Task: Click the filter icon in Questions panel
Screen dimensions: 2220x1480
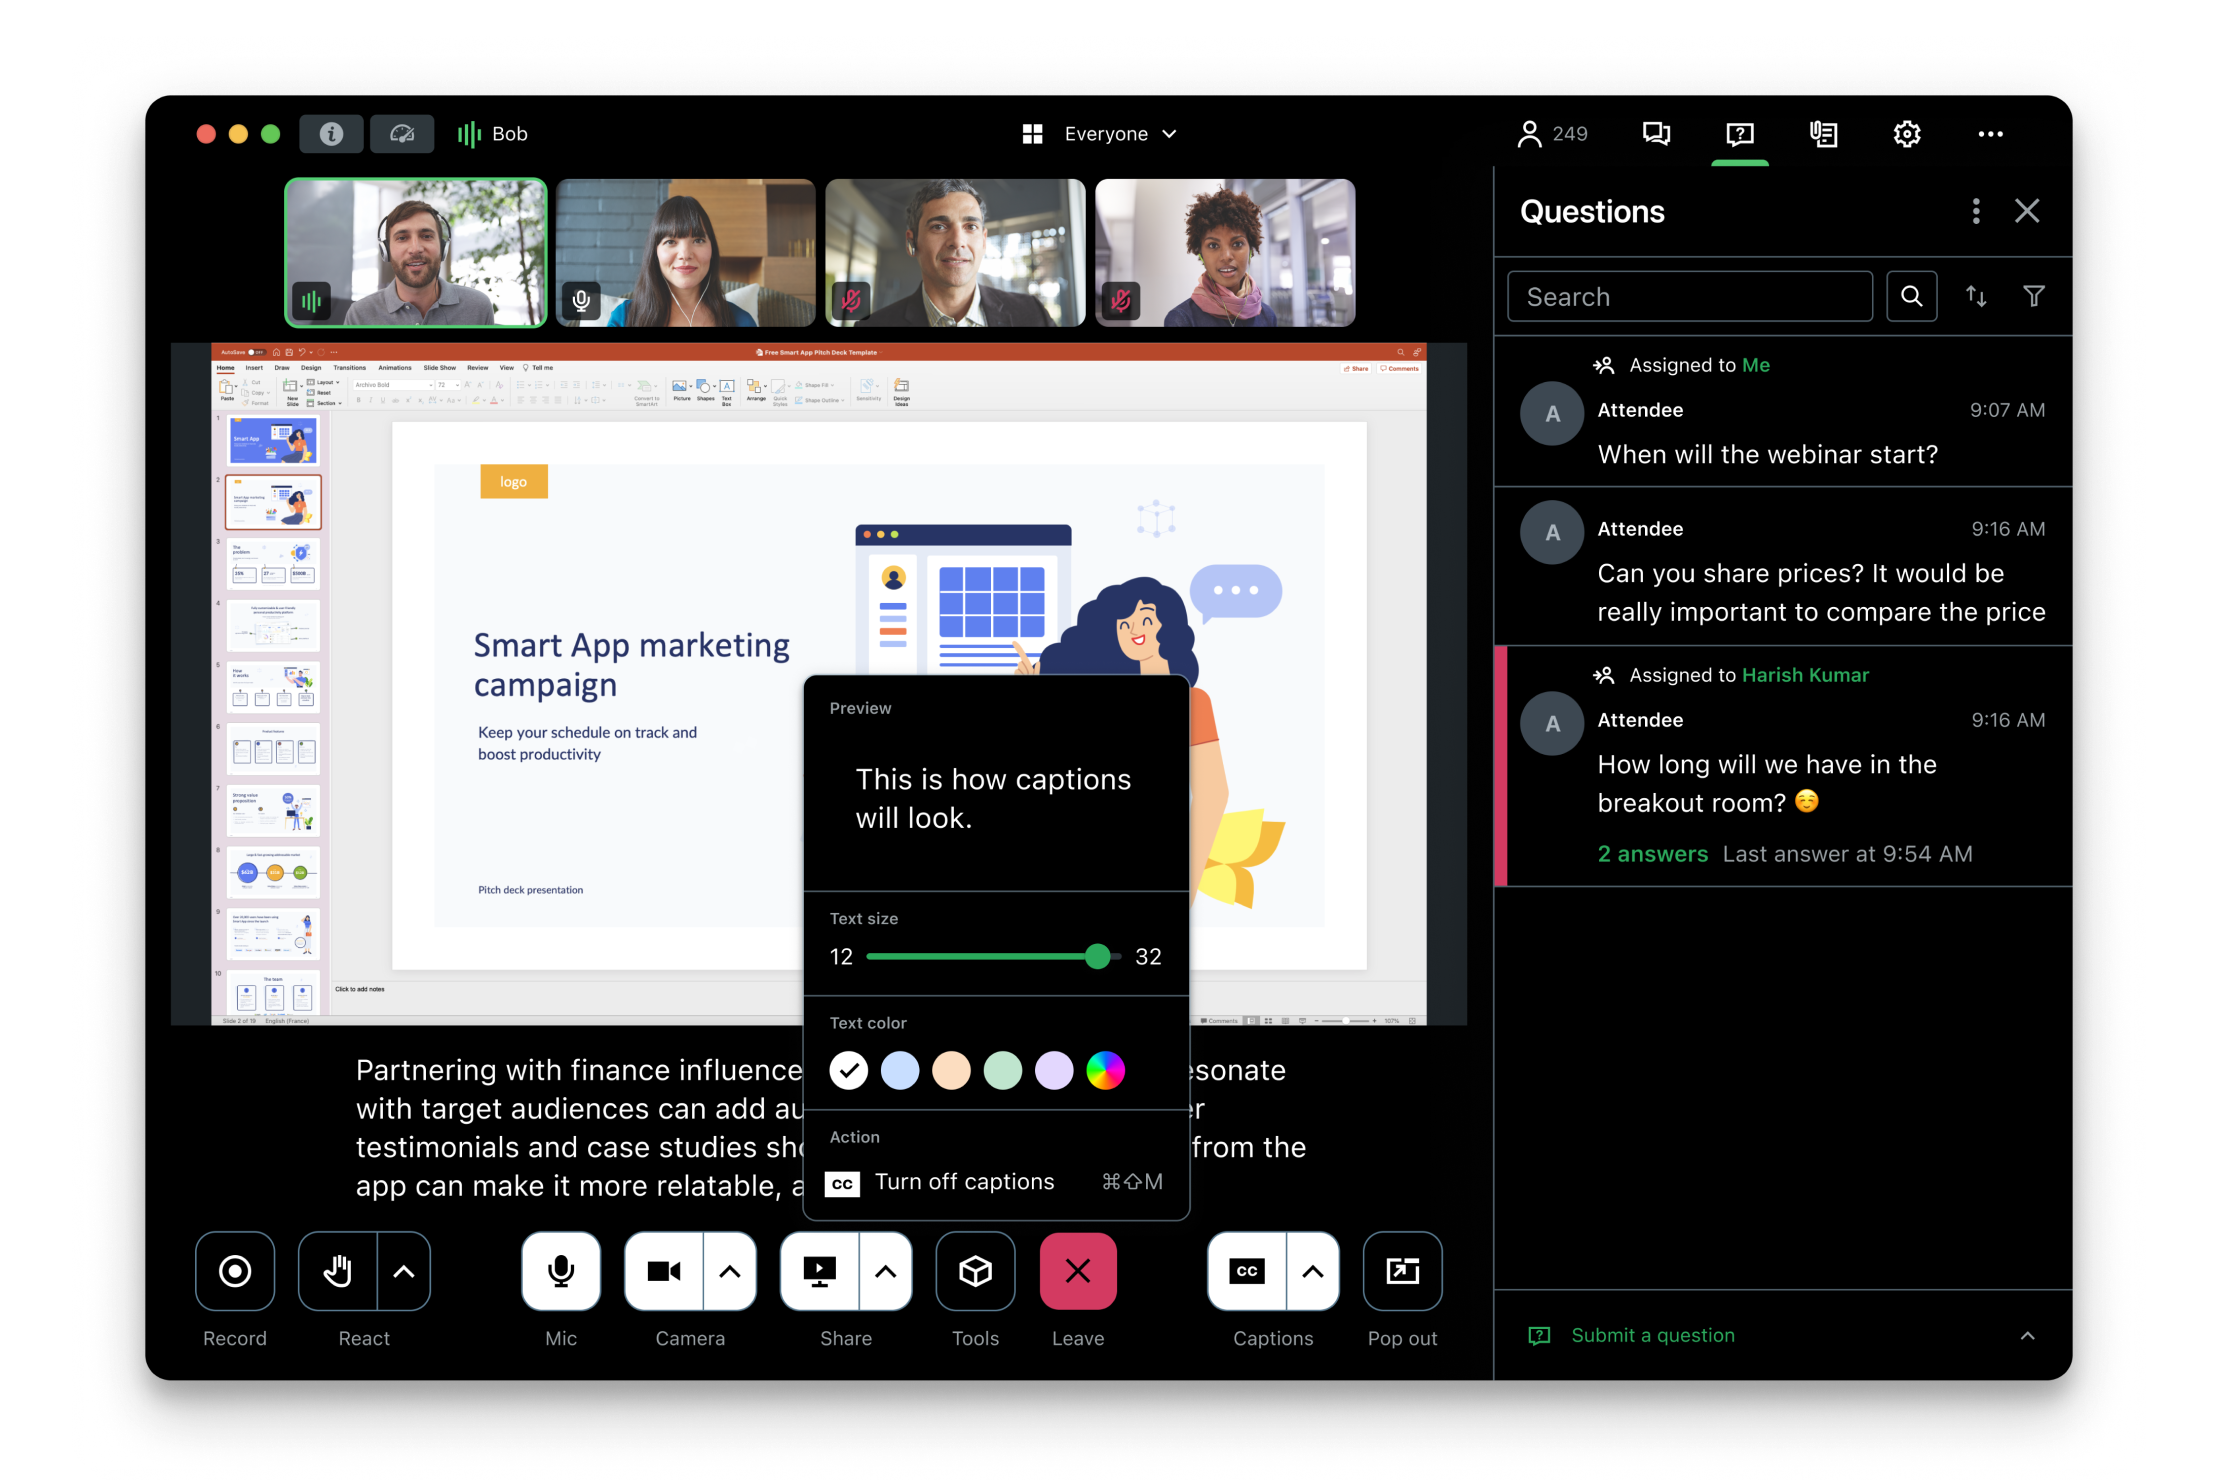Action: 2033,296
